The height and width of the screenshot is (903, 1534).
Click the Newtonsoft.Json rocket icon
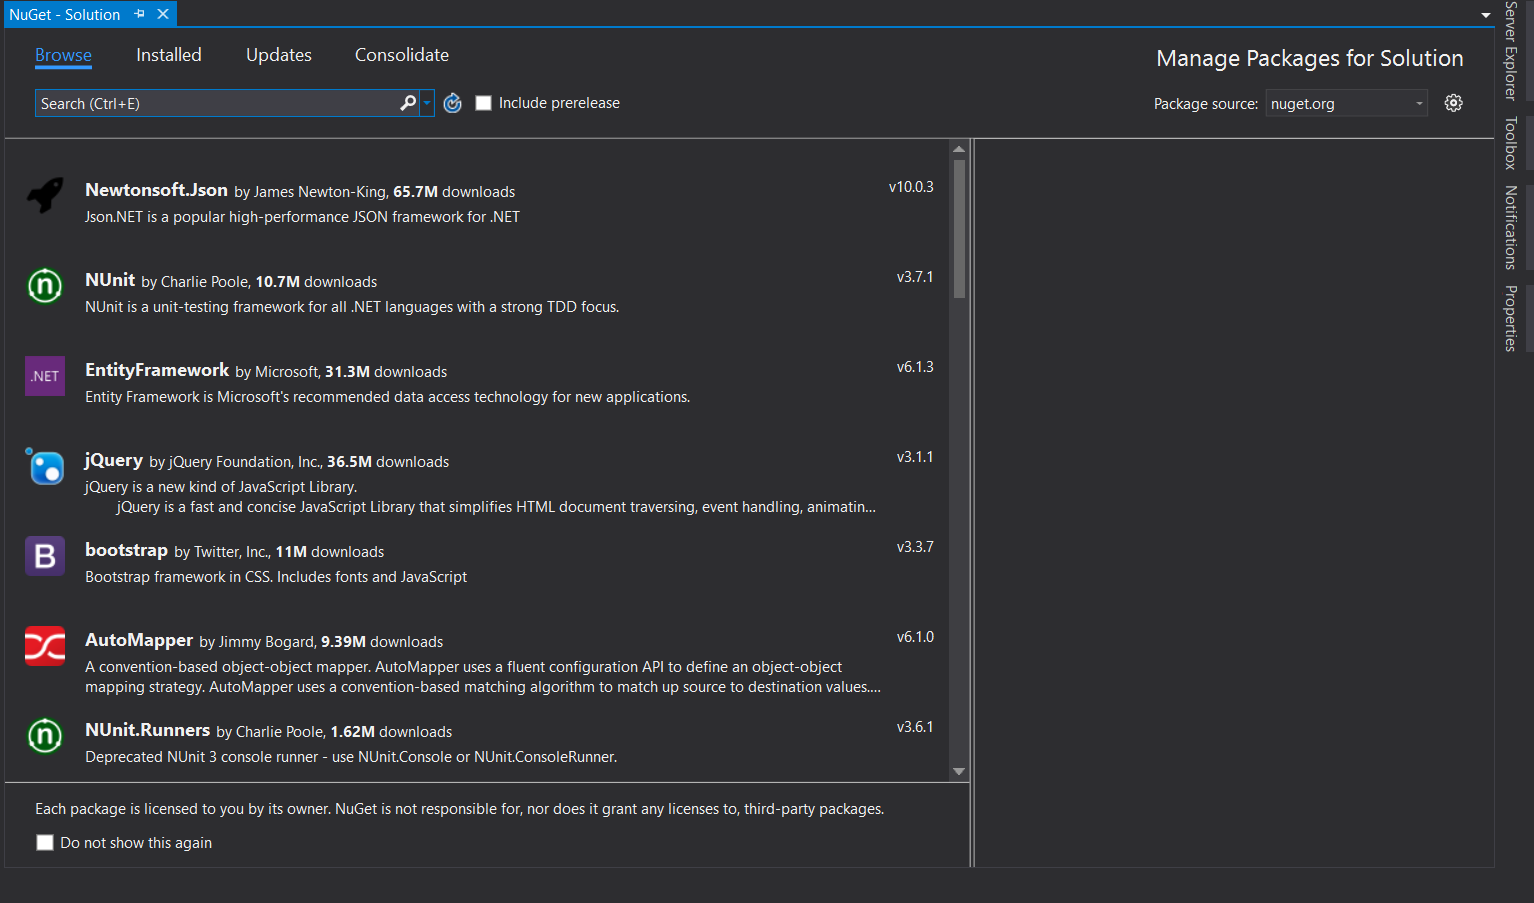[x=45, y=195]
